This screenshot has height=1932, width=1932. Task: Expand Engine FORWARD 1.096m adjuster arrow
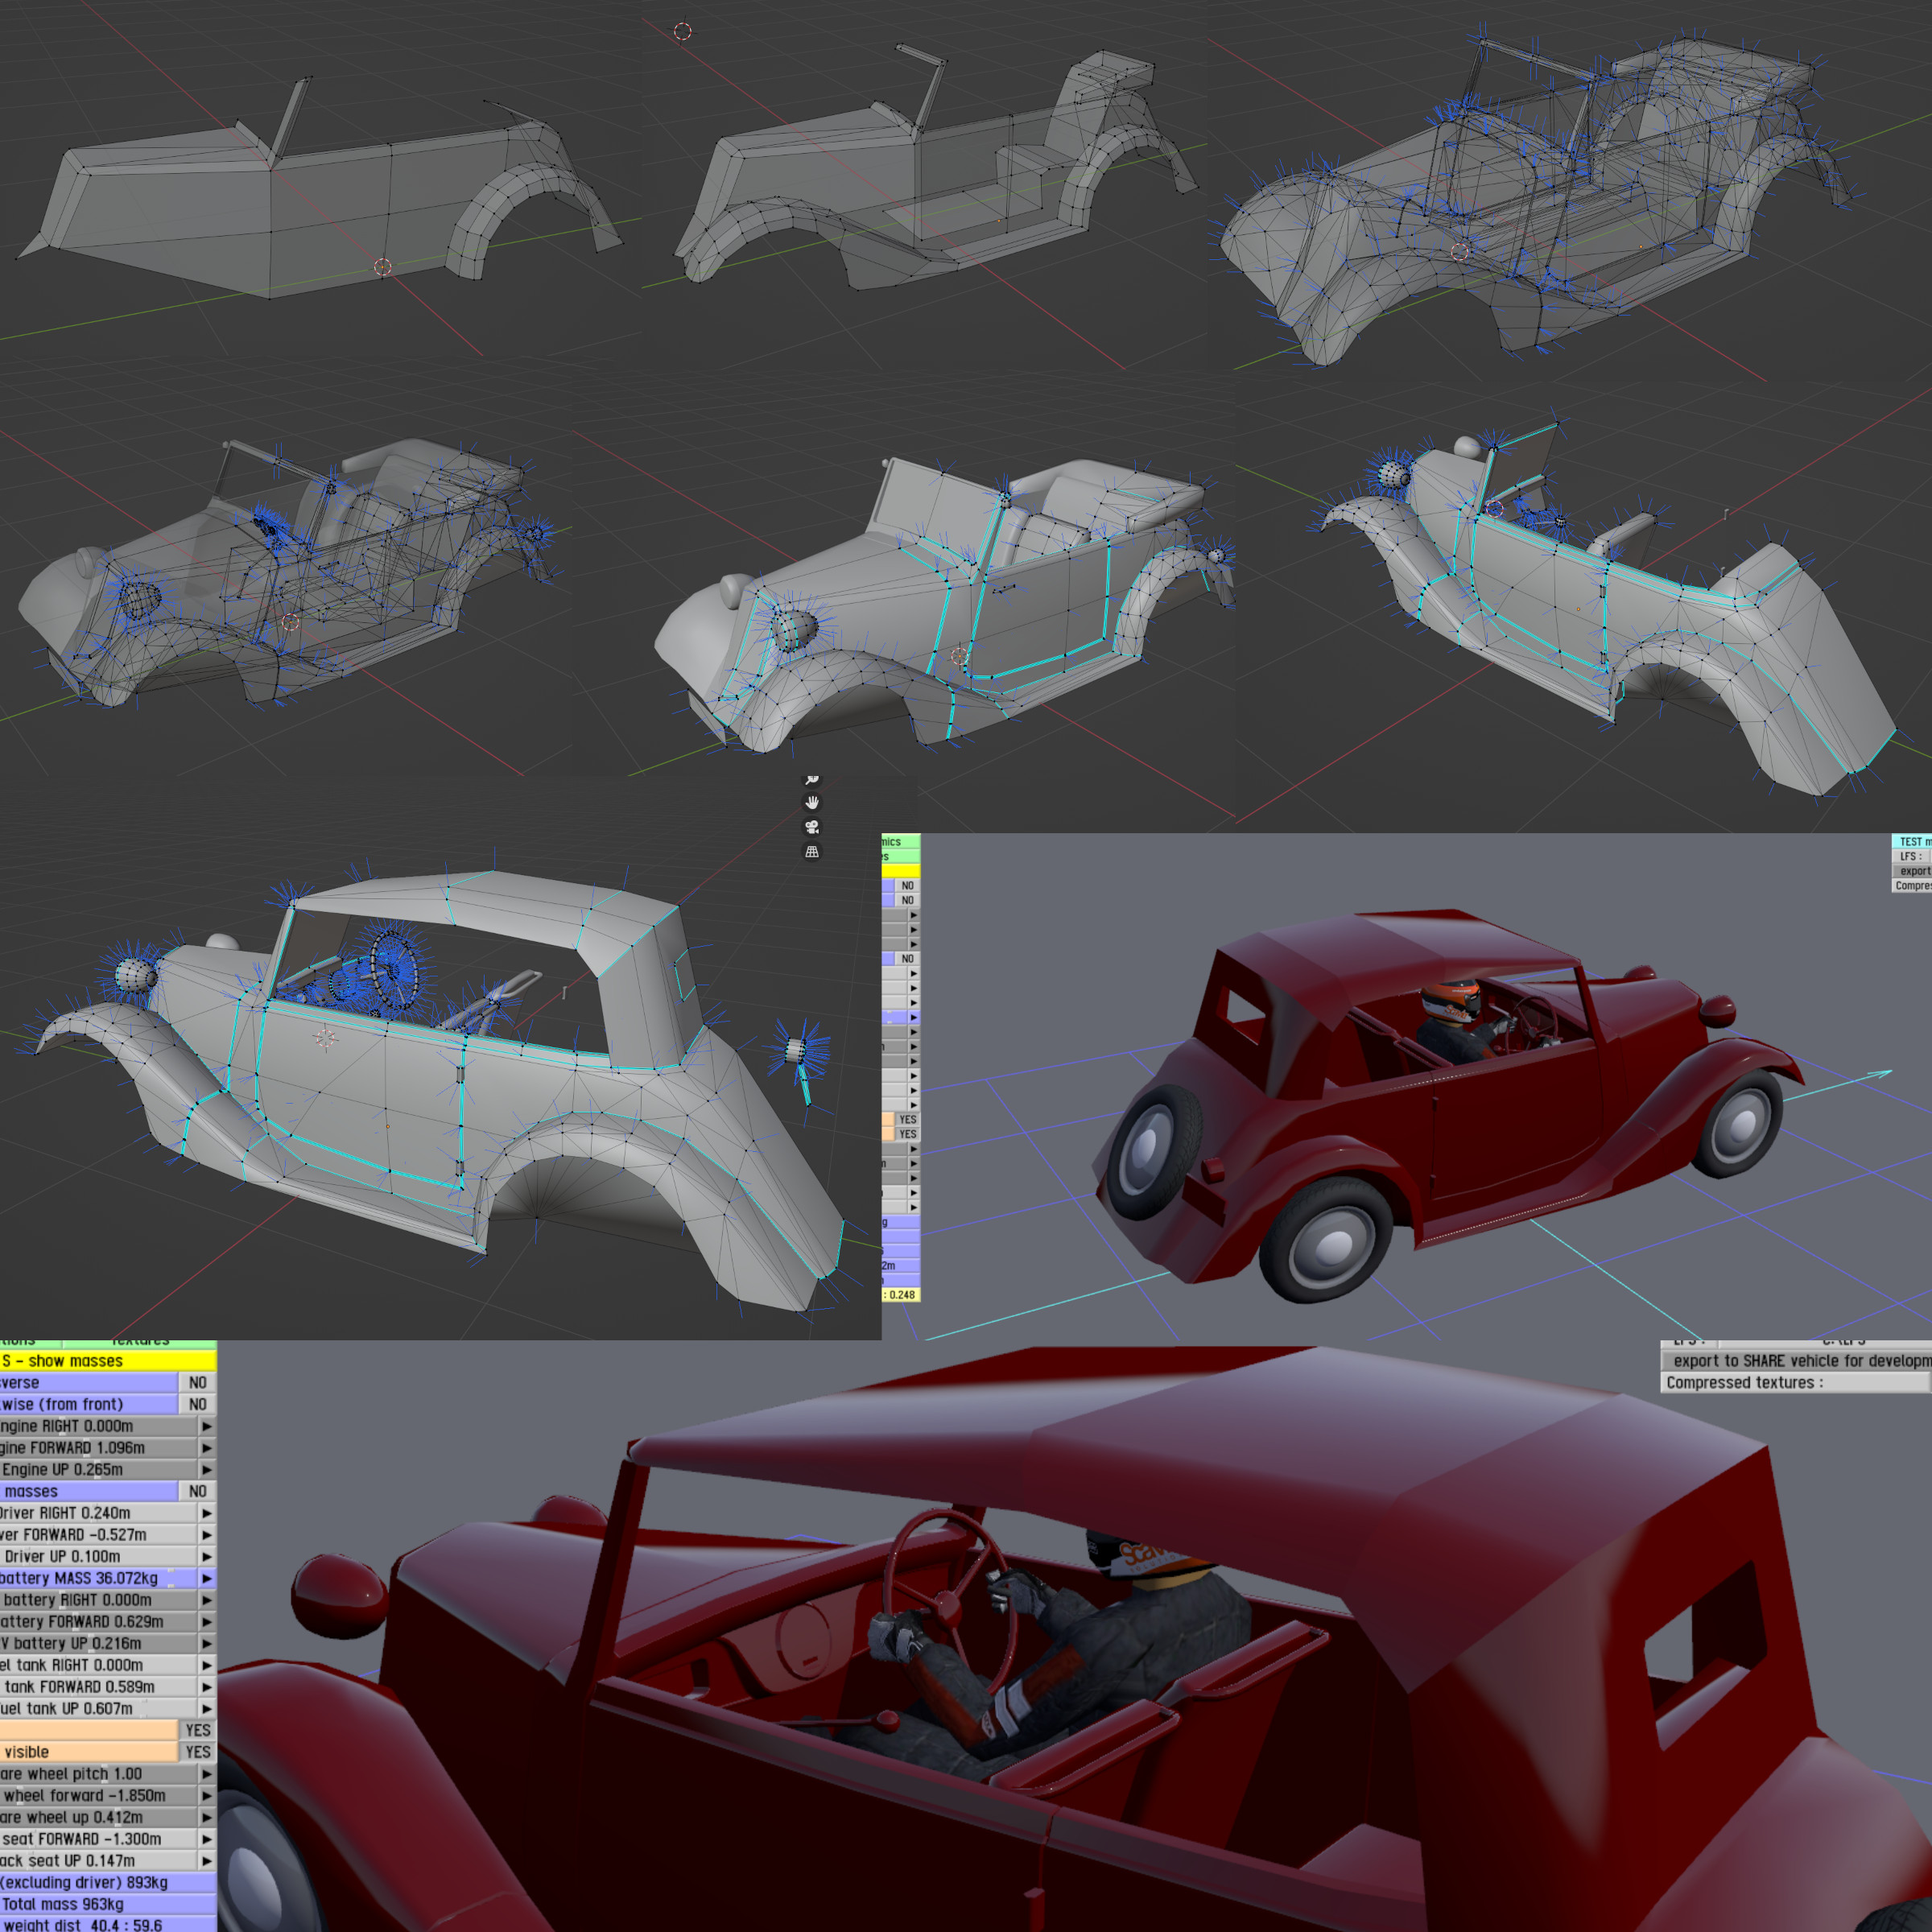[207, 1448]
